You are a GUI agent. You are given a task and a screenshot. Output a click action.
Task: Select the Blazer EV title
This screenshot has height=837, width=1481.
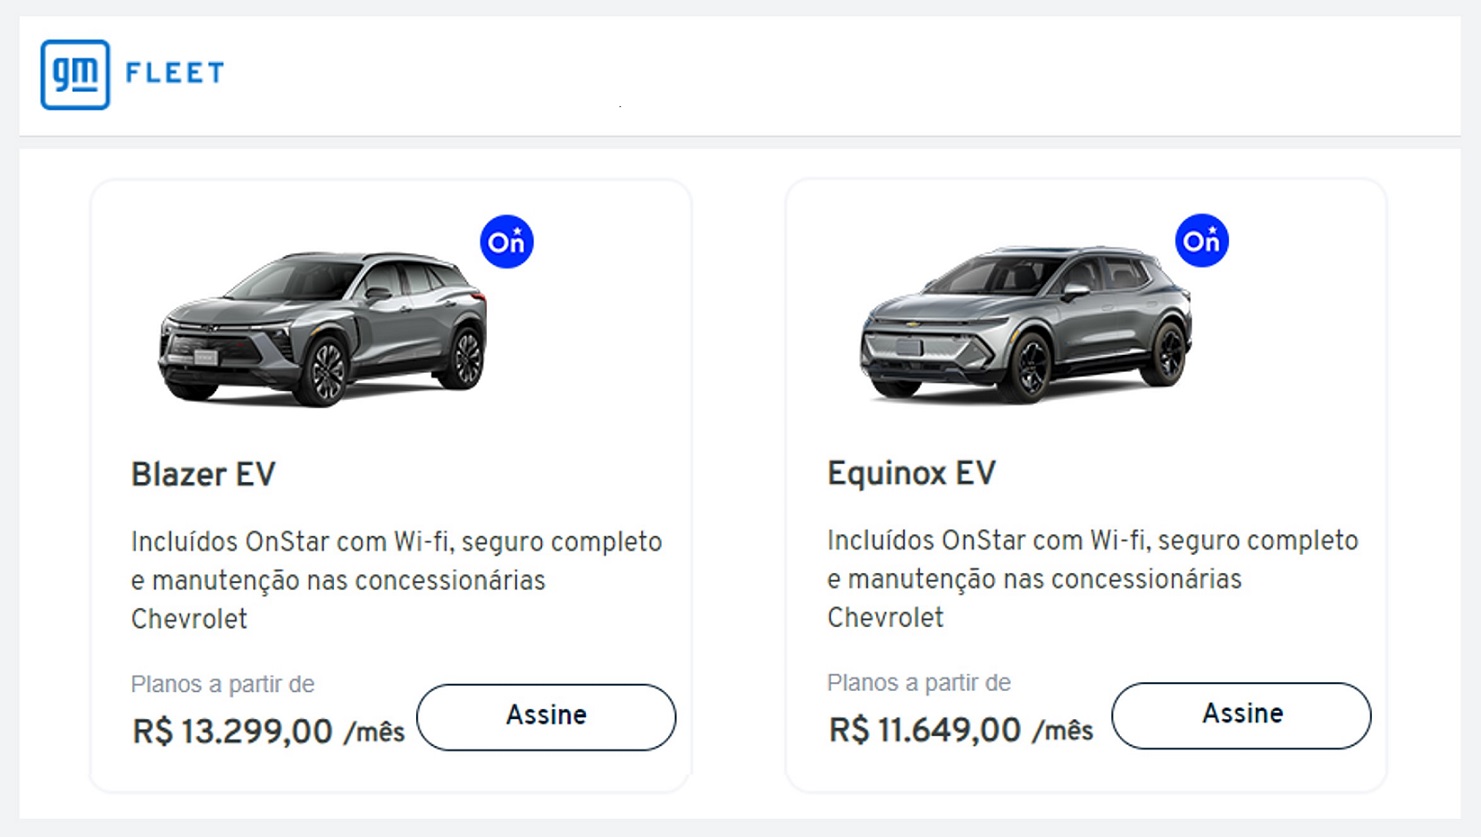click(x=203, y=474)
